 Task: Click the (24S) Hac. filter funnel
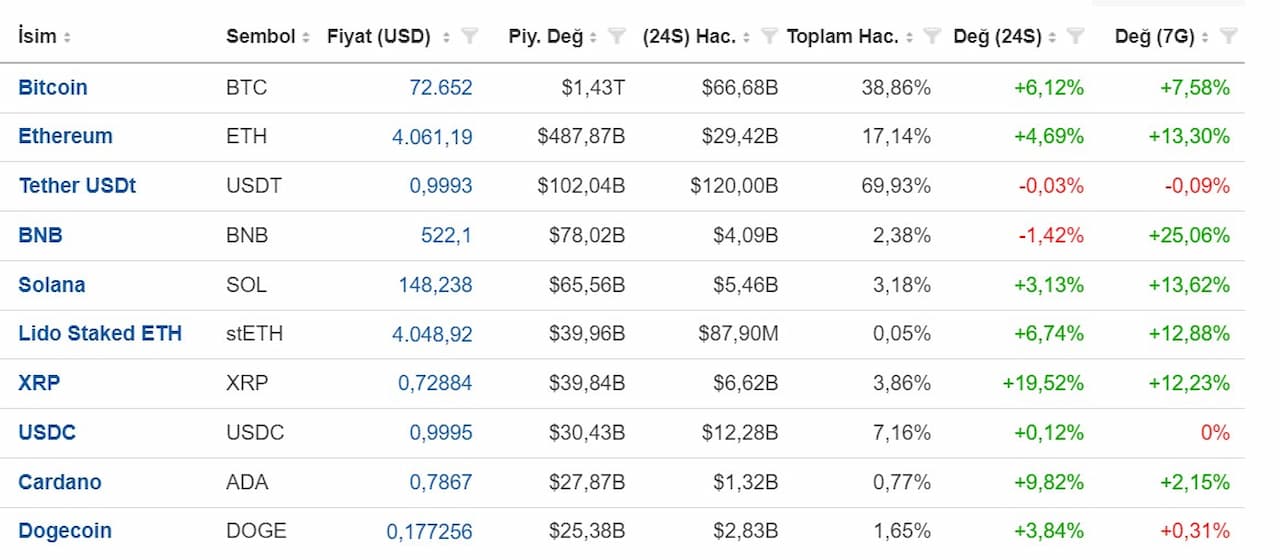pos(769,37)
